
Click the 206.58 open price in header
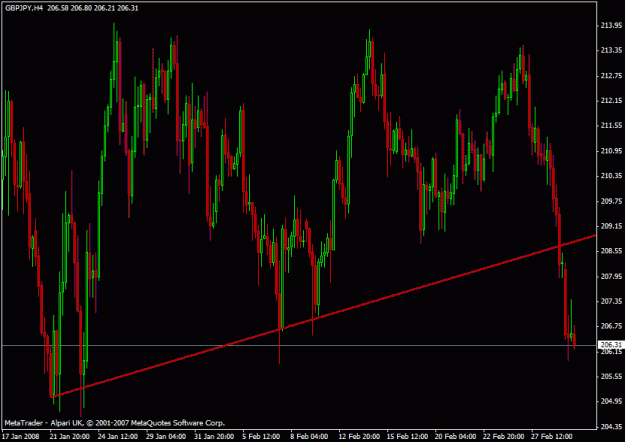[x=58, y=8]
